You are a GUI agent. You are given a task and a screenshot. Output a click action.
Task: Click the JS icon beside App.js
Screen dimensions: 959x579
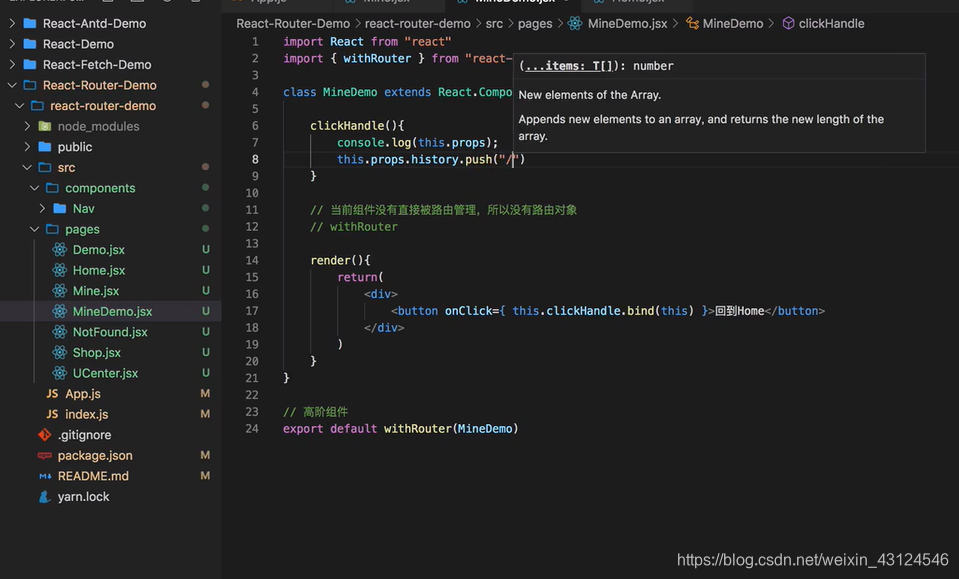(52, 394)
